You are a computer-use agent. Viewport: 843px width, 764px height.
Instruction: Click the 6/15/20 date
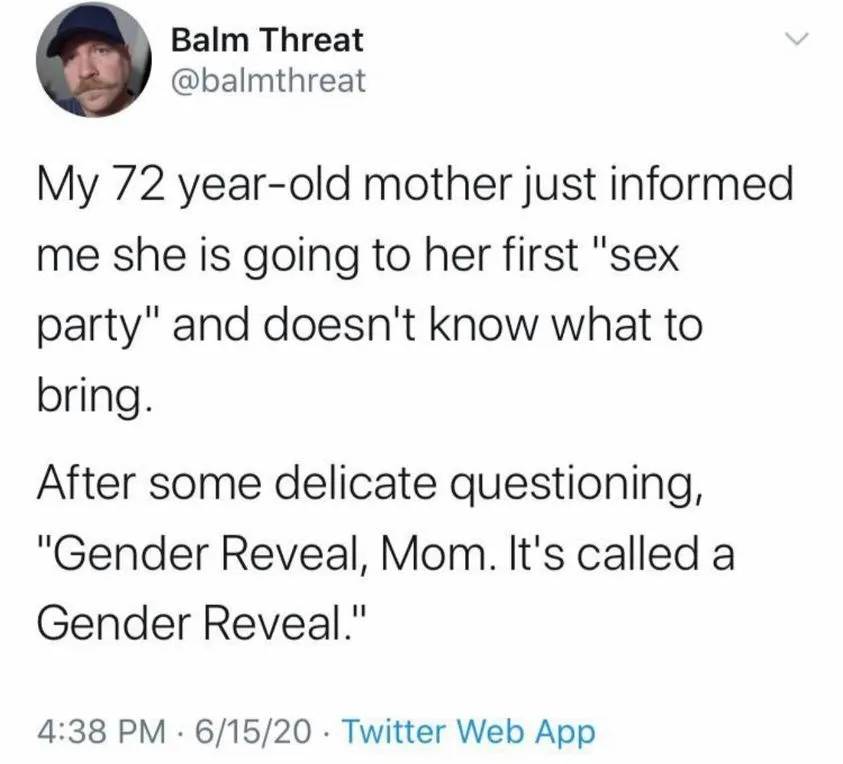click(x=253, y=731)
